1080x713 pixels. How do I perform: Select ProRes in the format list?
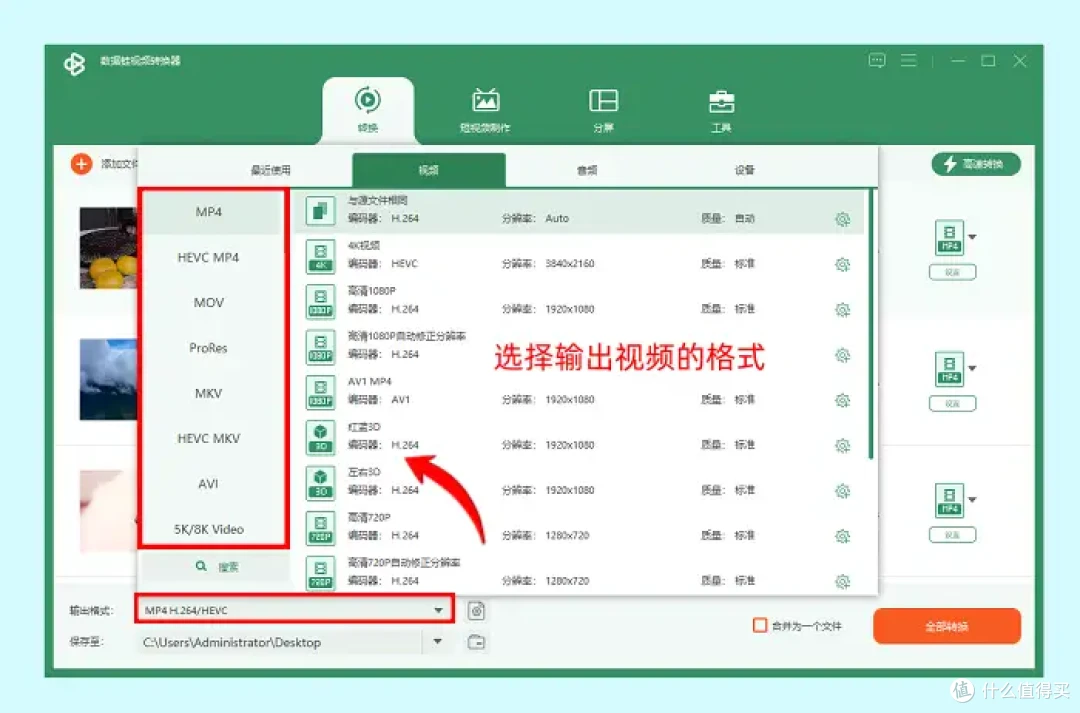coord(209,348)
